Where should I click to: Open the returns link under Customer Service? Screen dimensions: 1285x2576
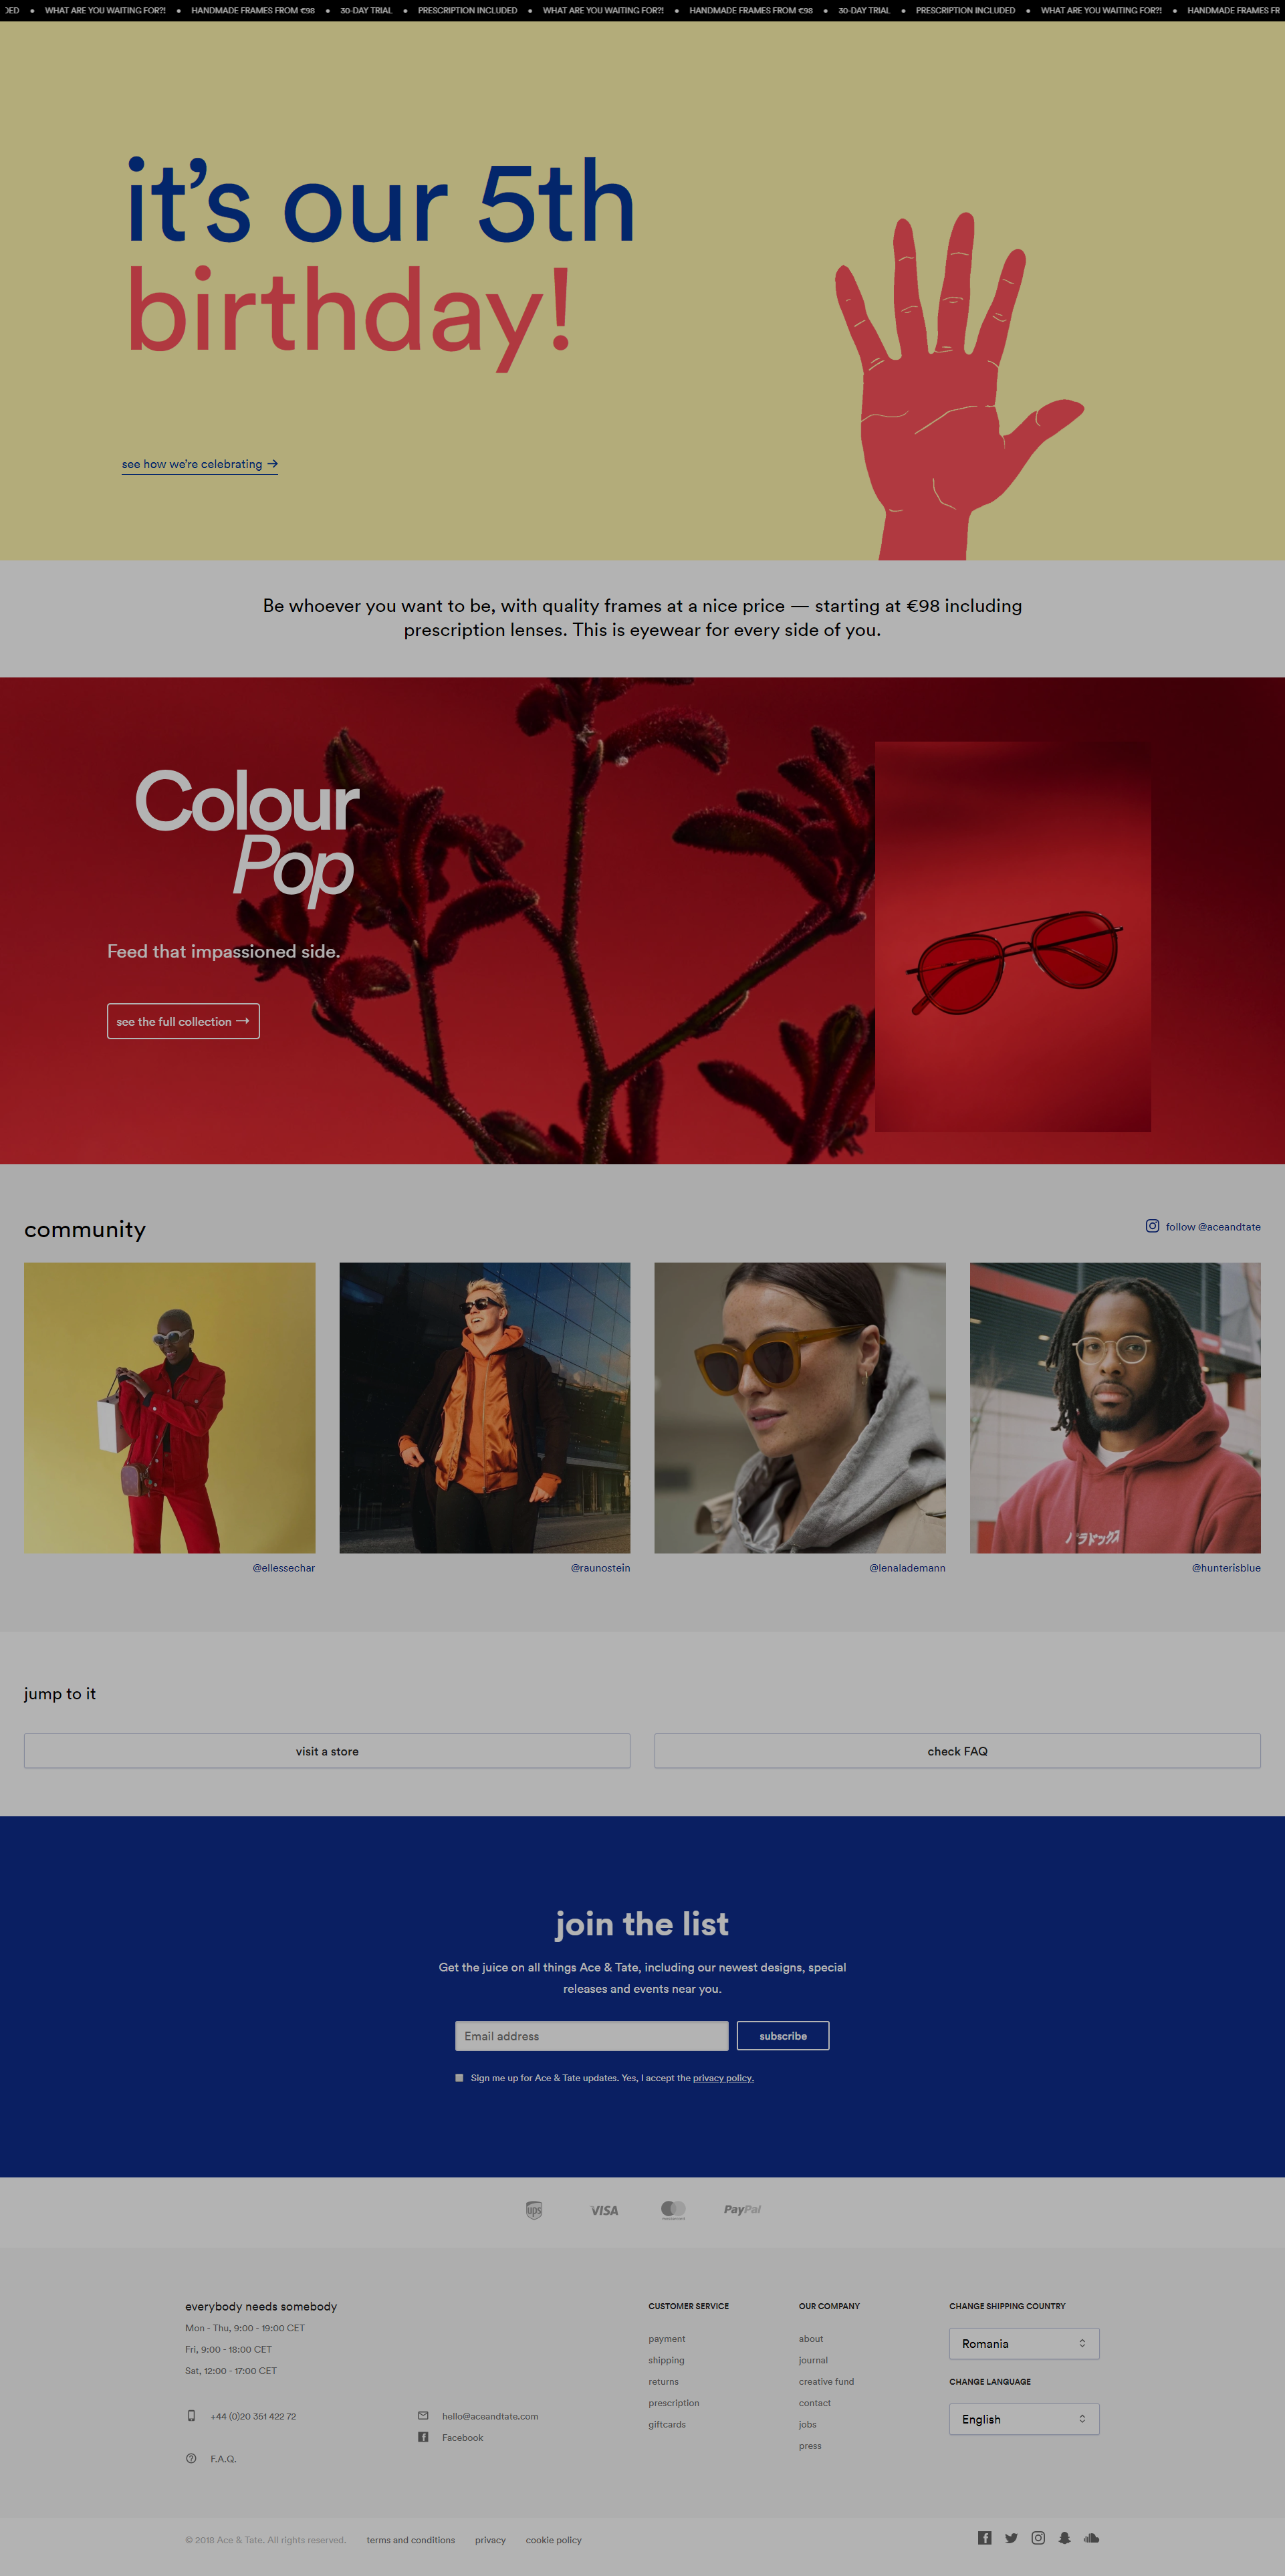[x=663, y=2381]
